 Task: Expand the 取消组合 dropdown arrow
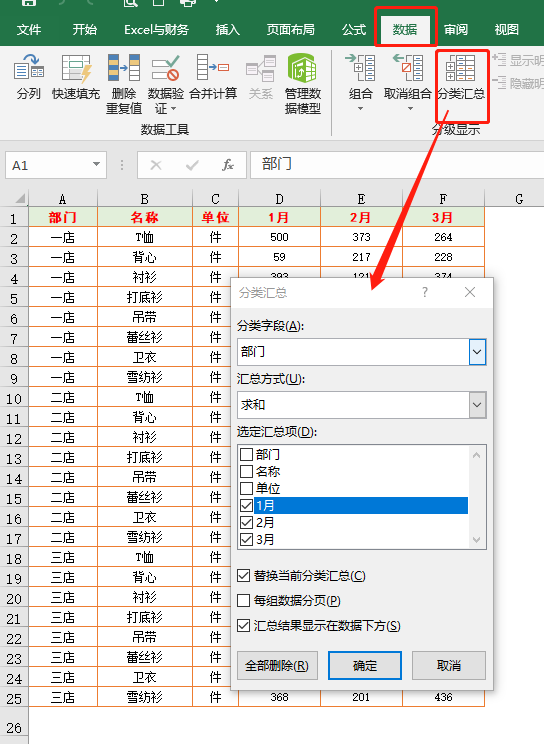[411, 109]
